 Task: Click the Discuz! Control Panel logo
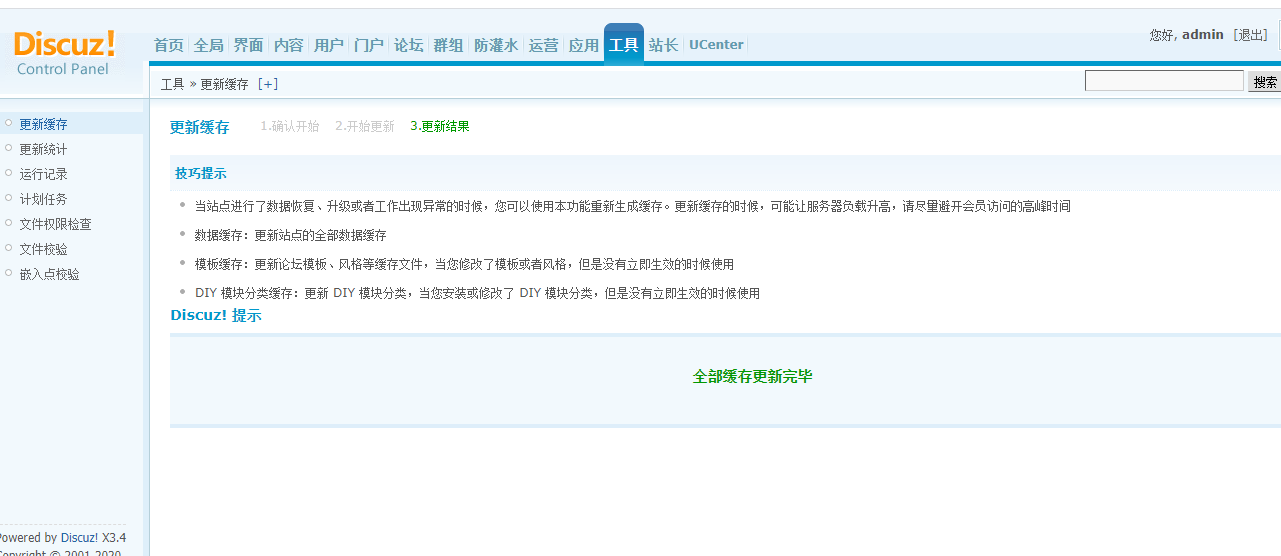(x=64, y=53)
